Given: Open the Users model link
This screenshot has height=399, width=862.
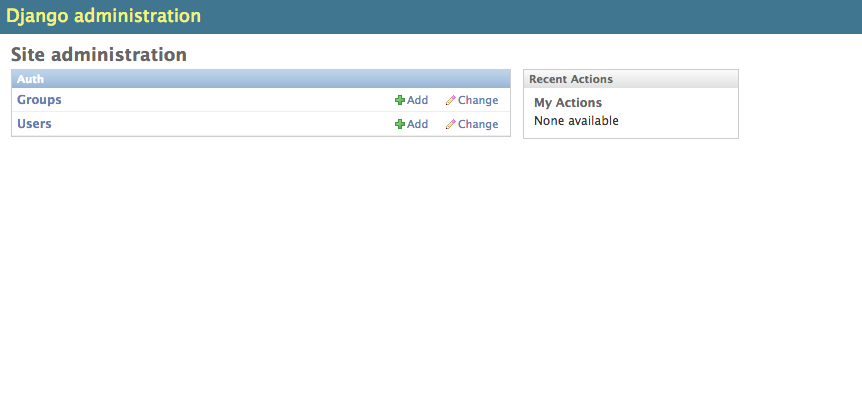Looking at the screenshot, I should (34, 124).
